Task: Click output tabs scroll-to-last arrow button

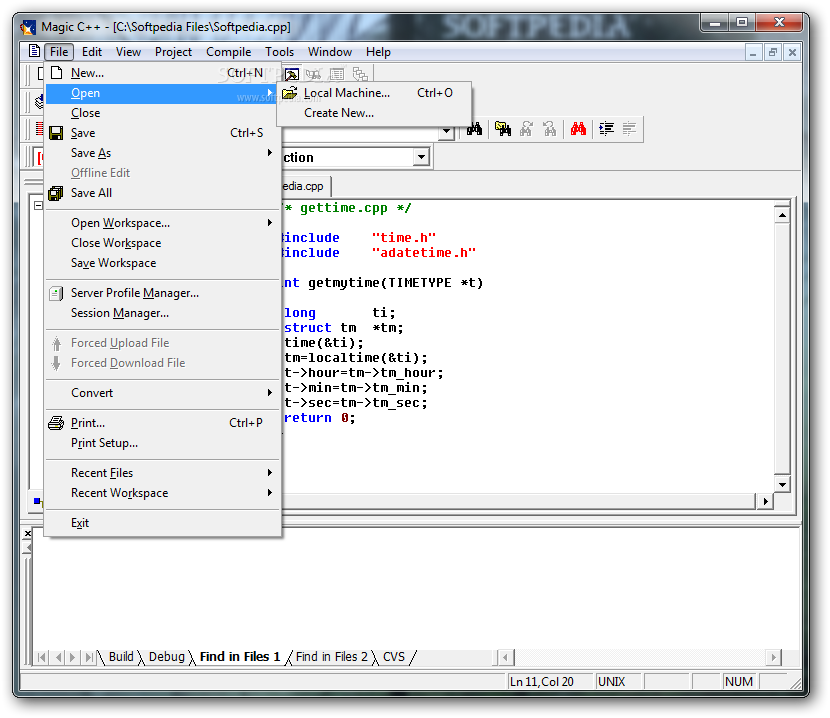Action: pyautogui.click(x=89, y=658)
